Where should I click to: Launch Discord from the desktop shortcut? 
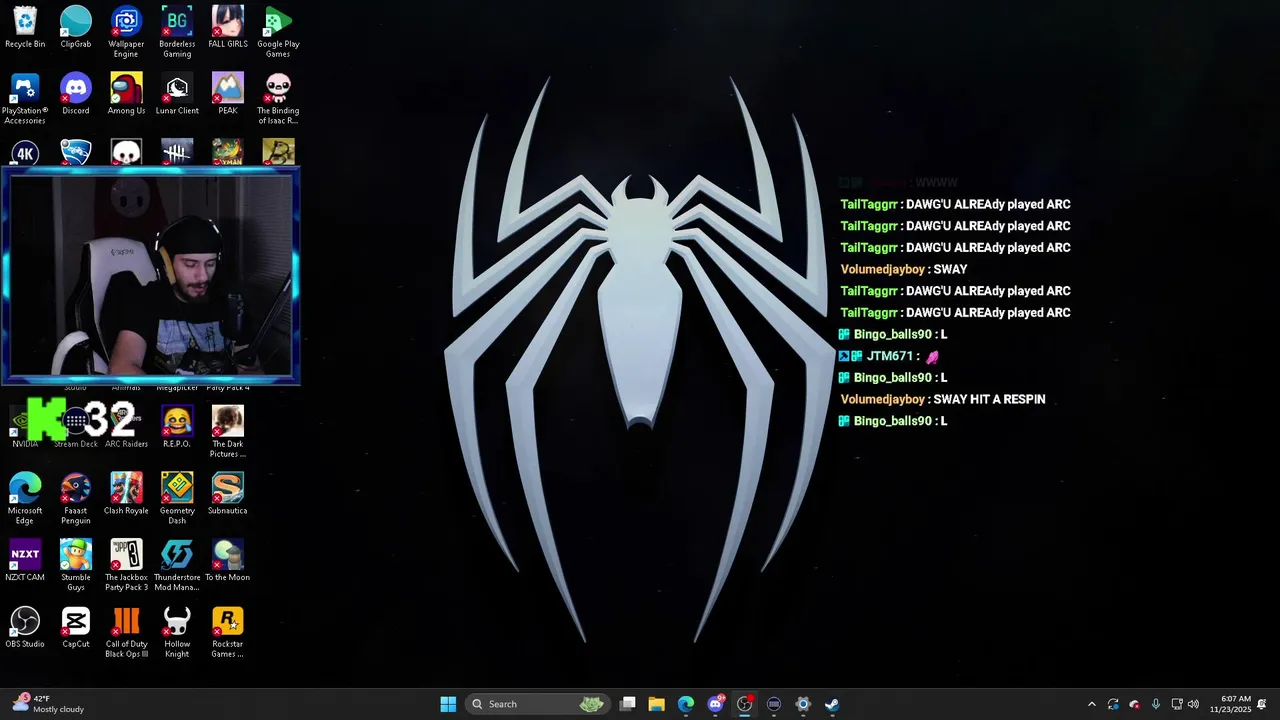[75, 94]
